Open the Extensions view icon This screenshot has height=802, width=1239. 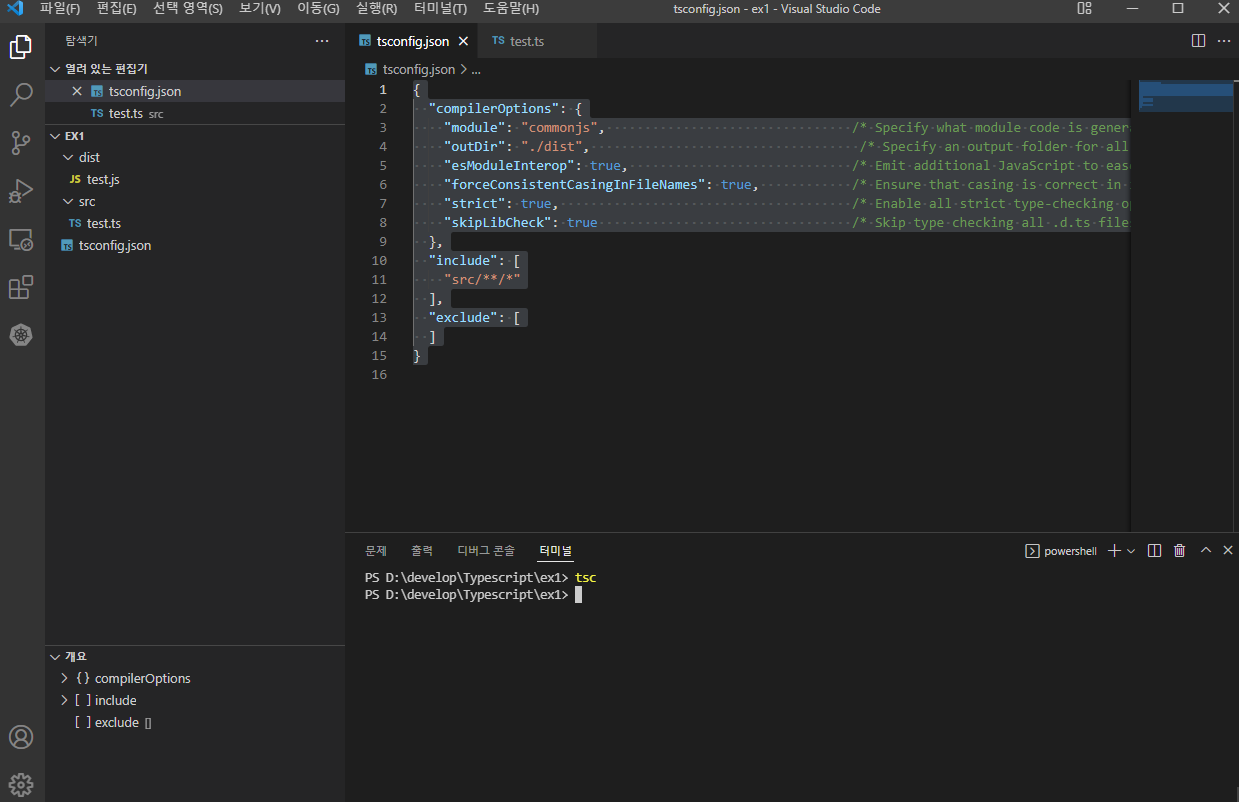21,288
